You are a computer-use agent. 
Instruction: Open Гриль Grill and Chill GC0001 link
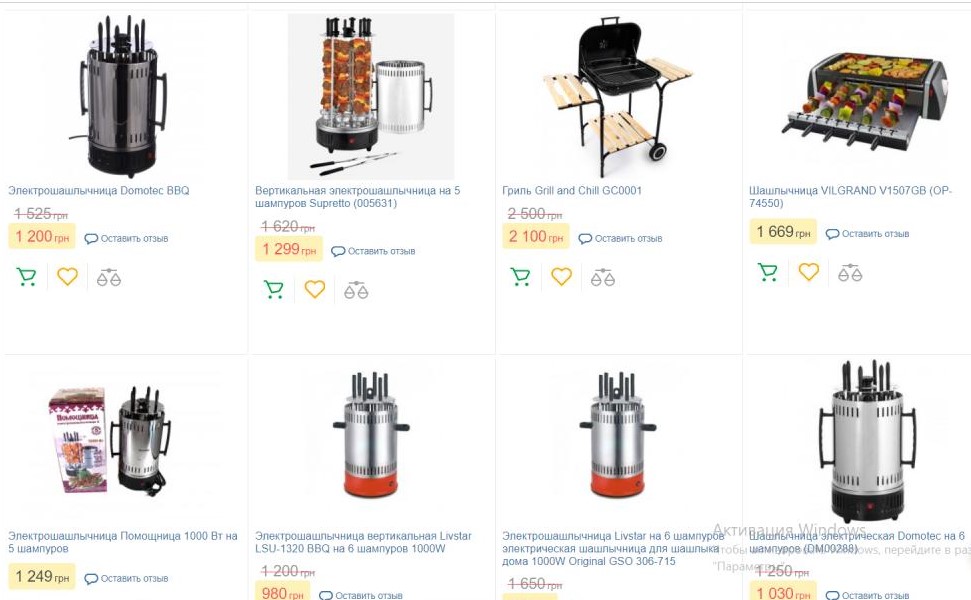pos(571,190)
